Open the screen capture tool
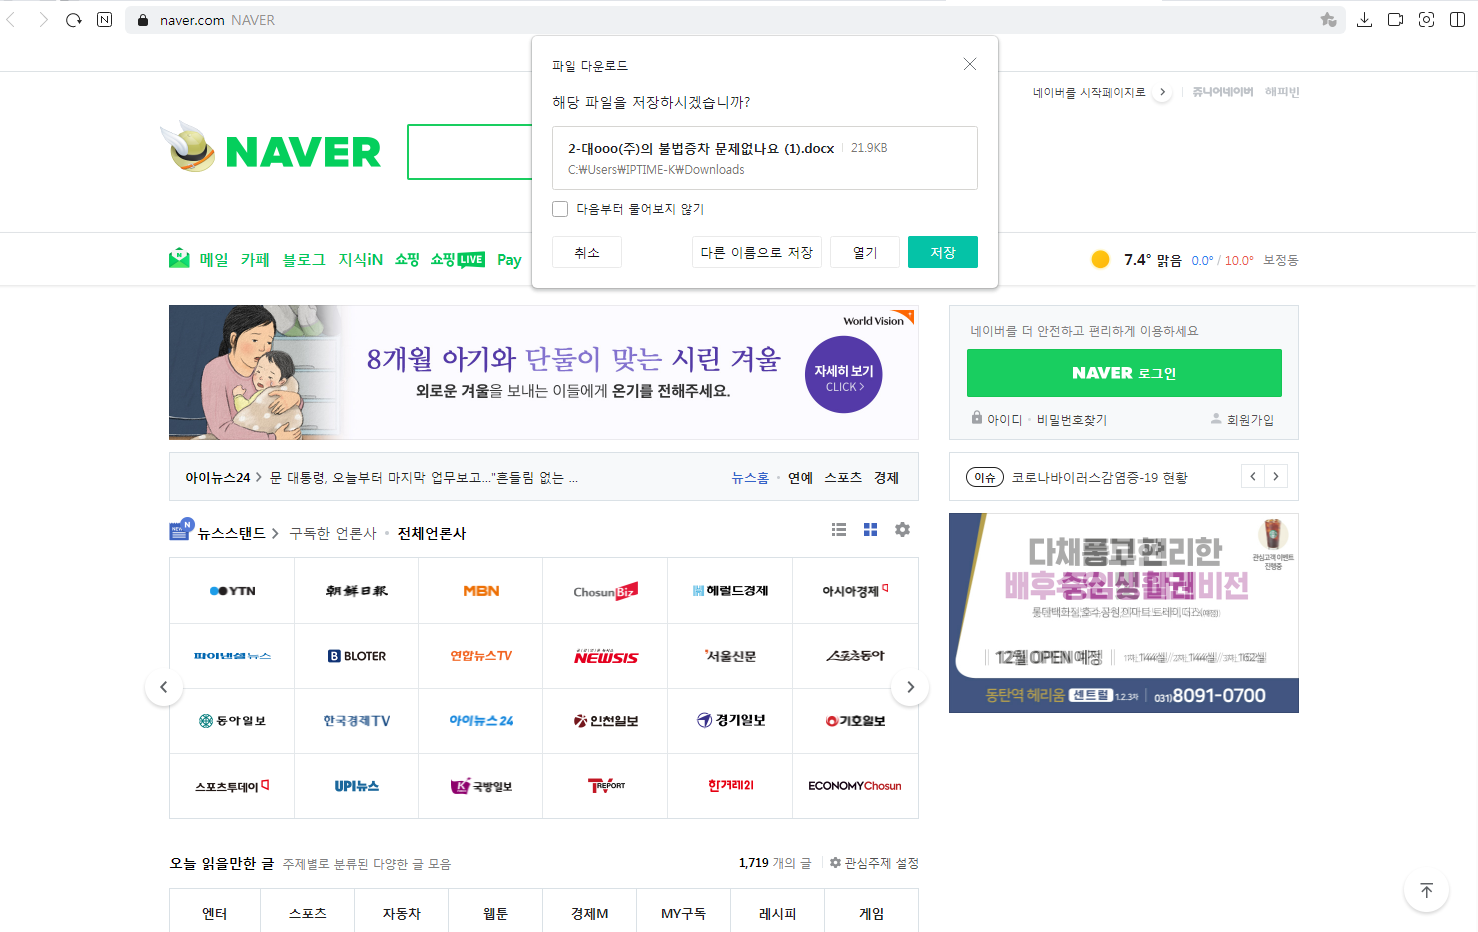Screen dimensions: 1478x932 pyautogui.click(x=1427, y=20)
